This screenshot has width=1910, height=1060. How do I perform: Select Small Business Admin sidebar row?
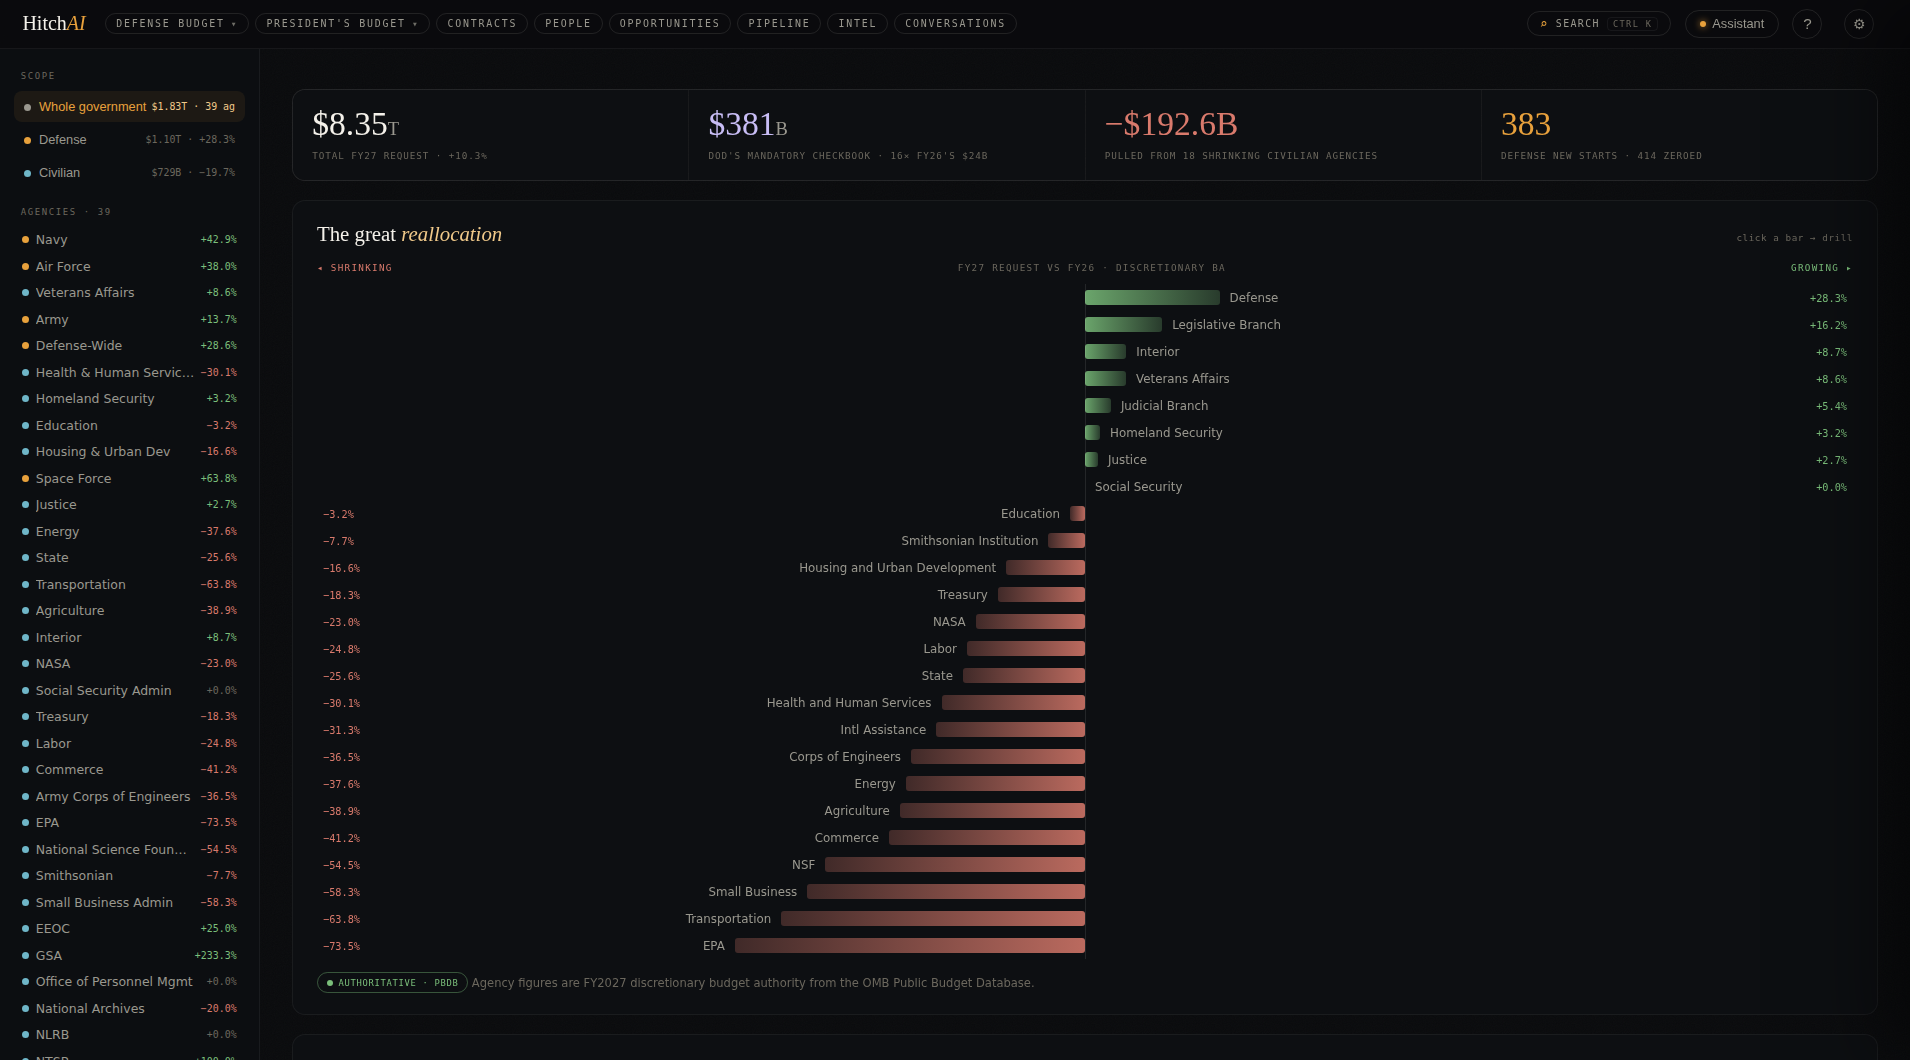coord(129,903)
